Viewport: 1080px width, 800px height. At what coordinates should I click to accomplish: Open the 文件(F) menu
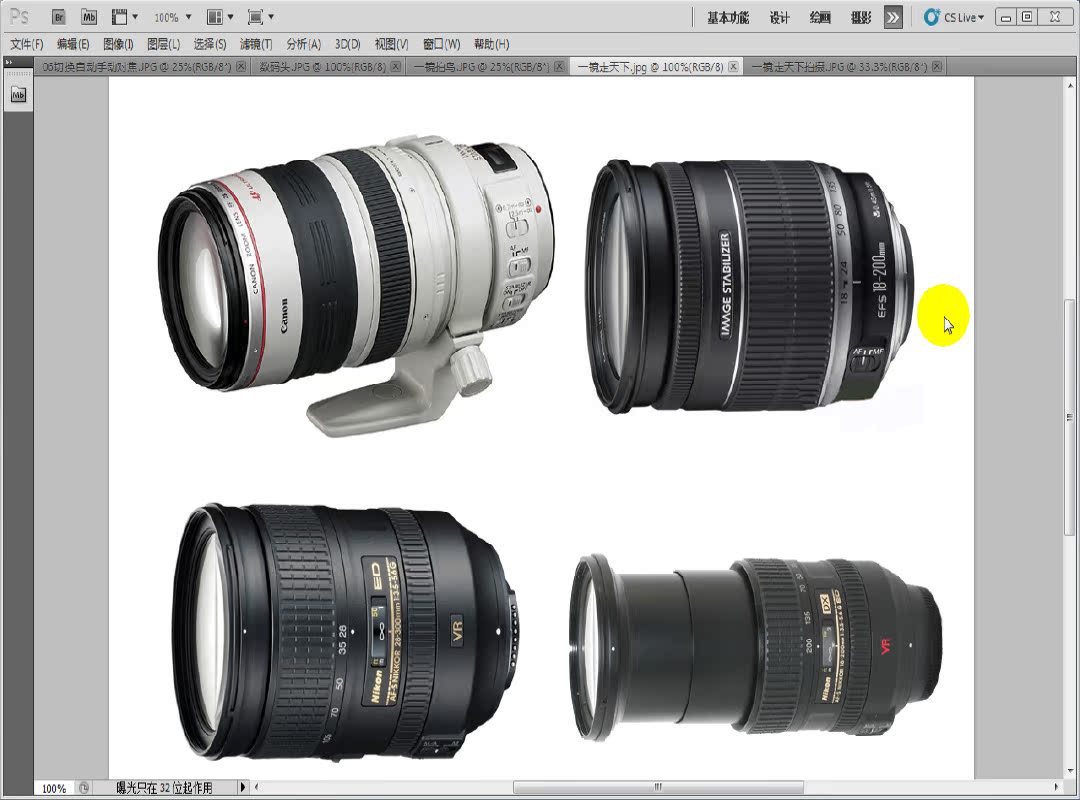click(x=27, y=44)
